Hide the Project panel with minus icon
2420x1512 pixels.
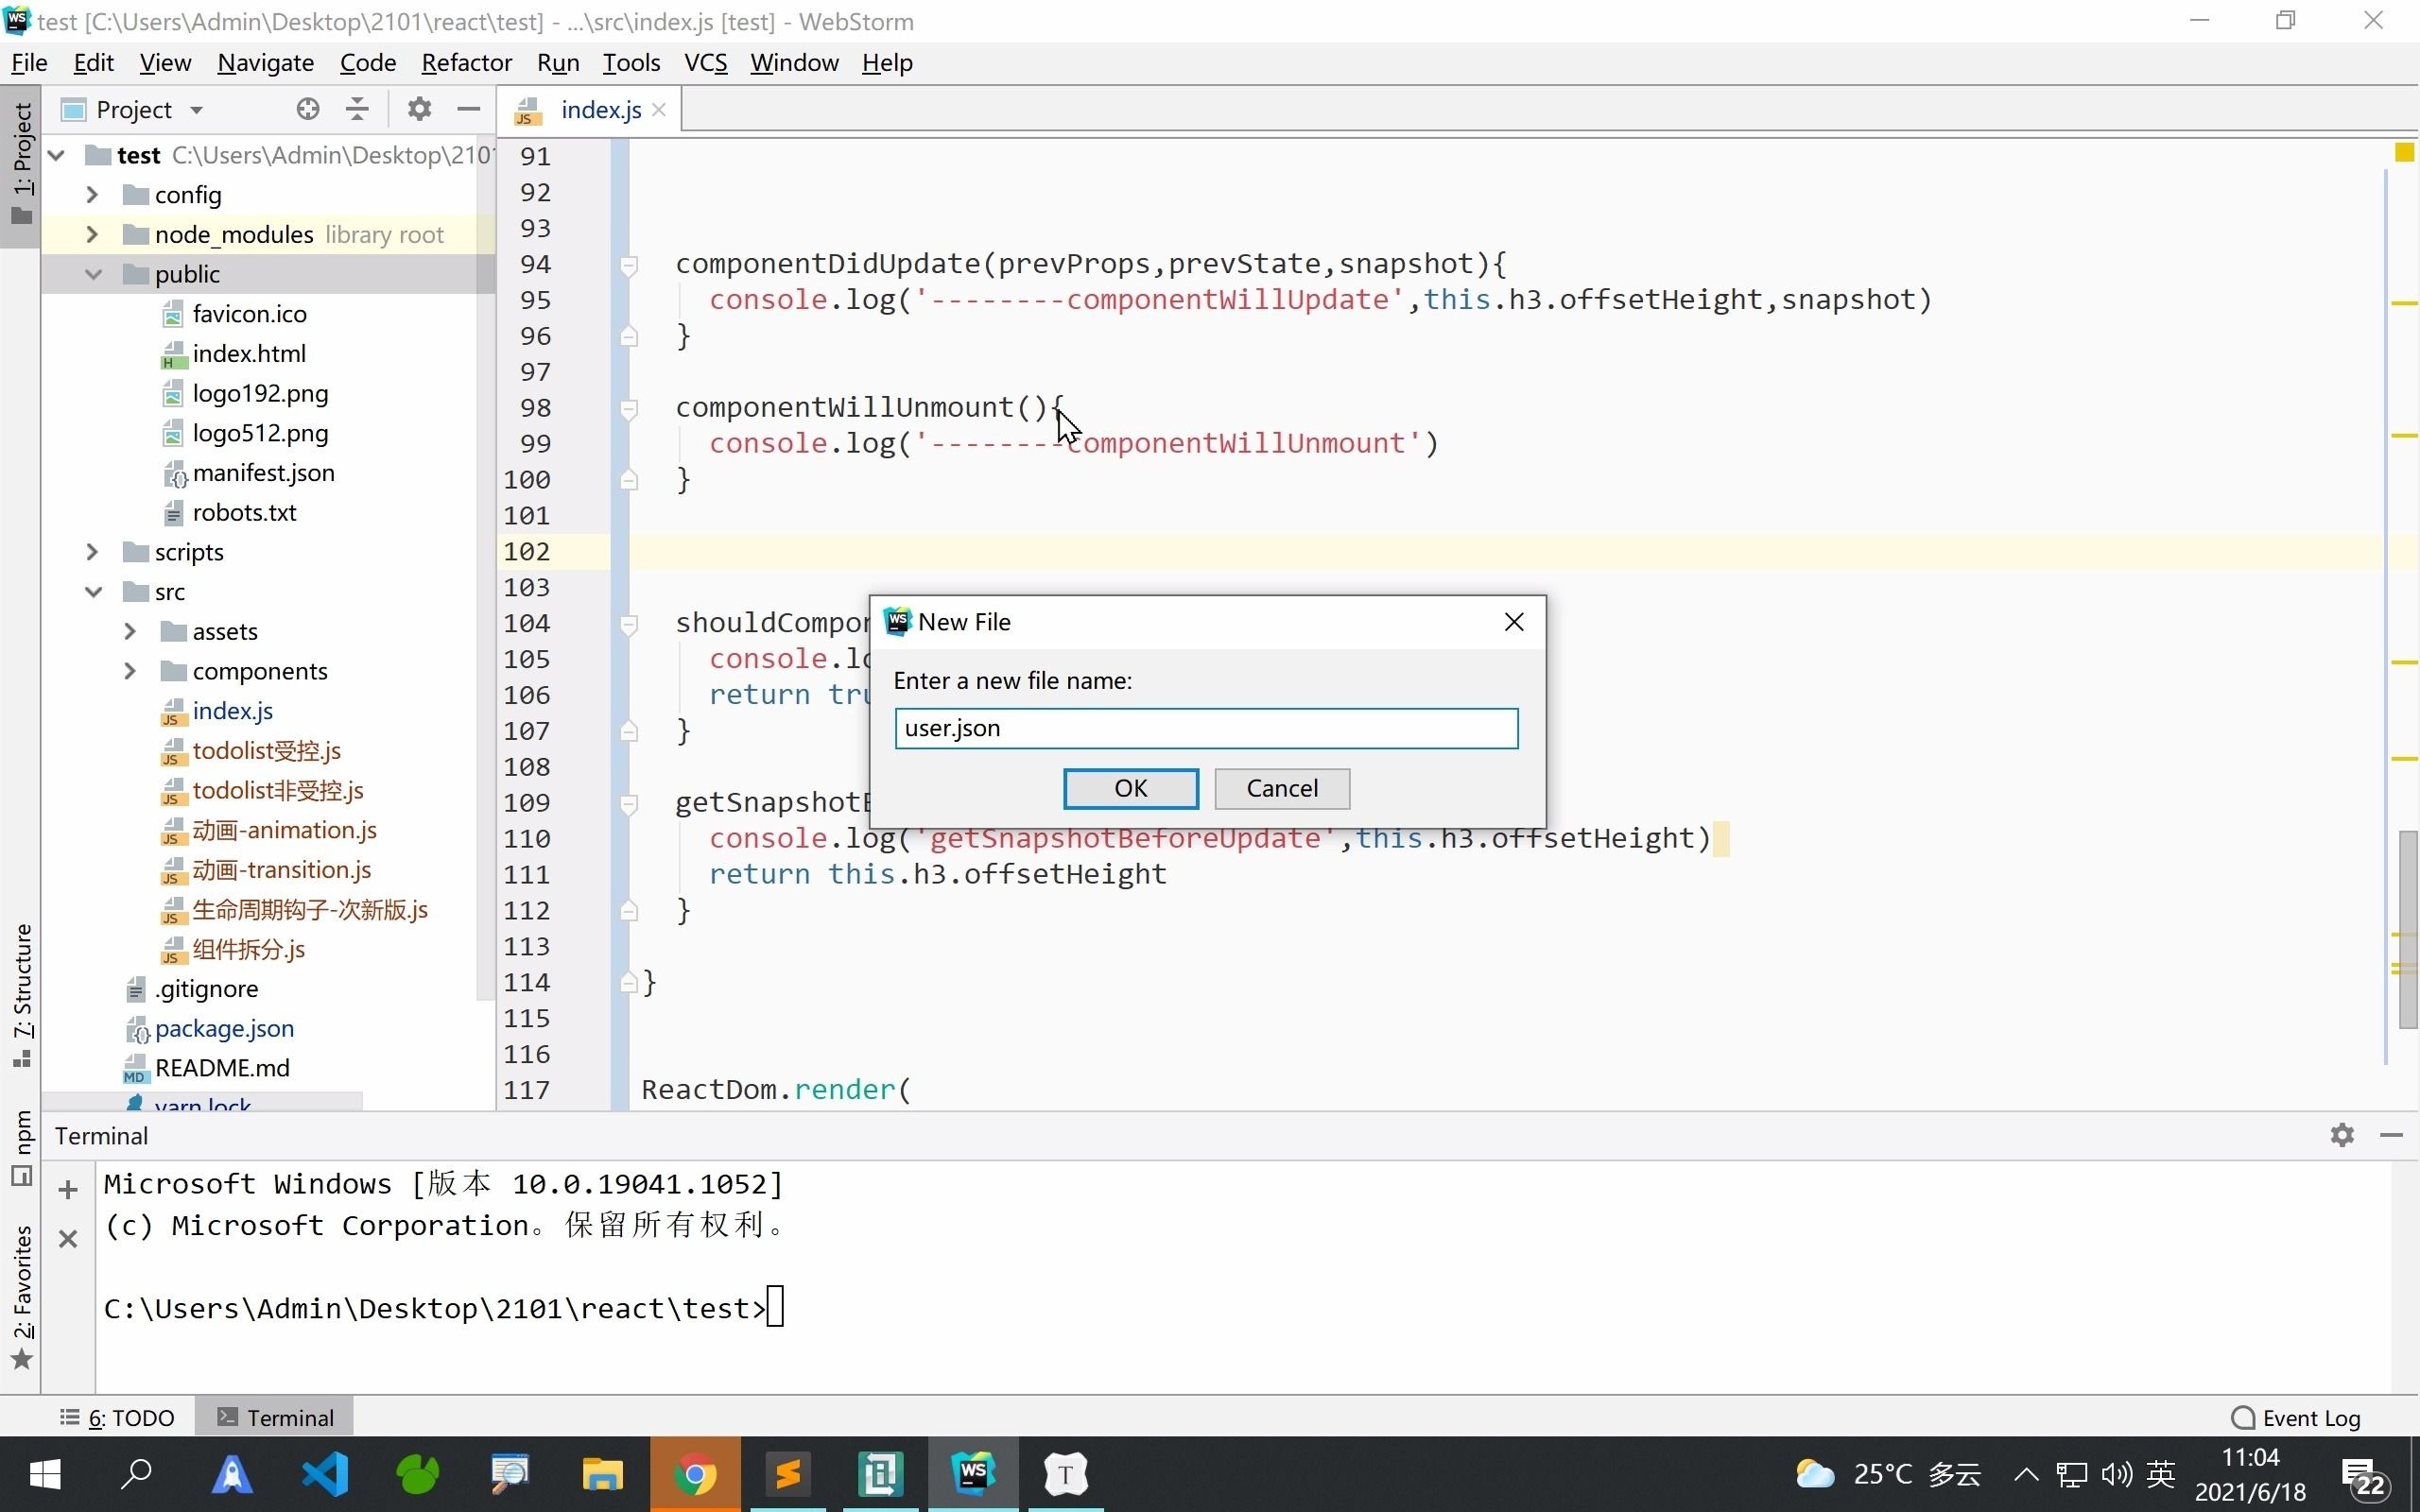pyautogui.click(x=468, y=109)
